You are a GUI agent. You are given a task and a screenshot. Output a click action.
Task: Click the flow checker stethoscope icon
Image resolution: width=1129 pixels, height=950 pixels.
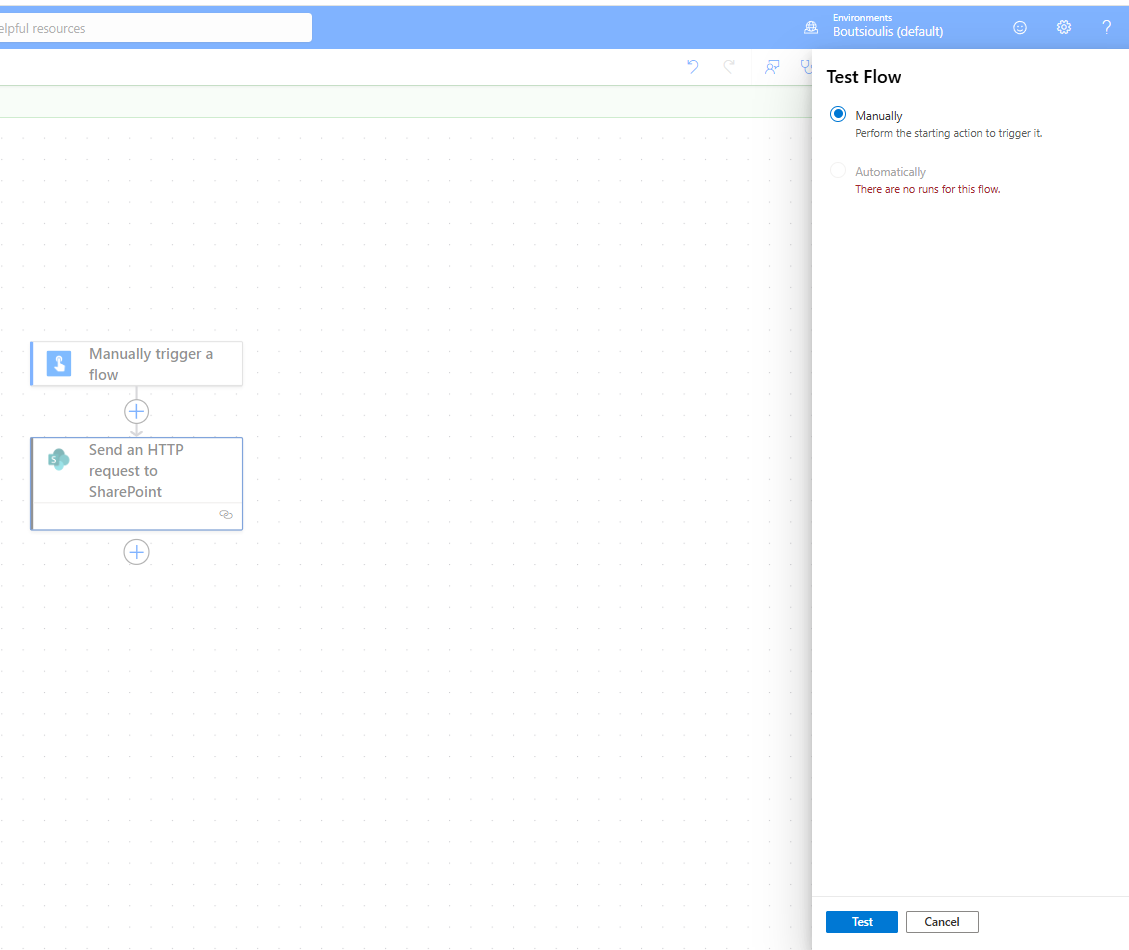coord(805,67)
